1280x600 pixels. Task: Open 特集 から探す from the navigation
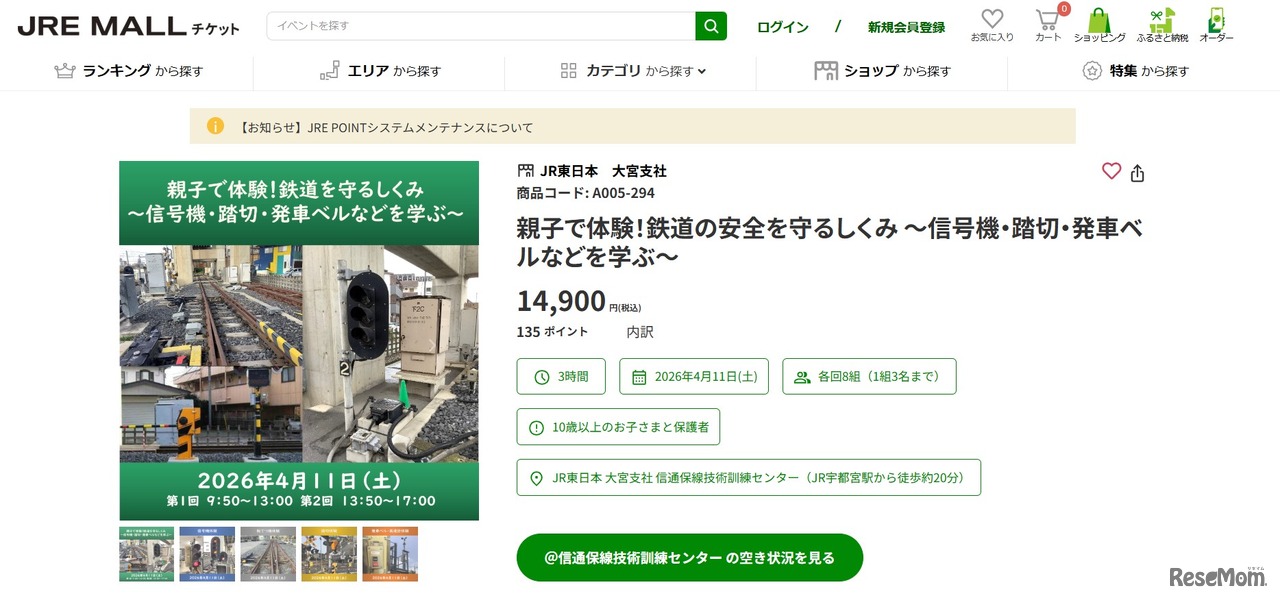pos(1135,70)
